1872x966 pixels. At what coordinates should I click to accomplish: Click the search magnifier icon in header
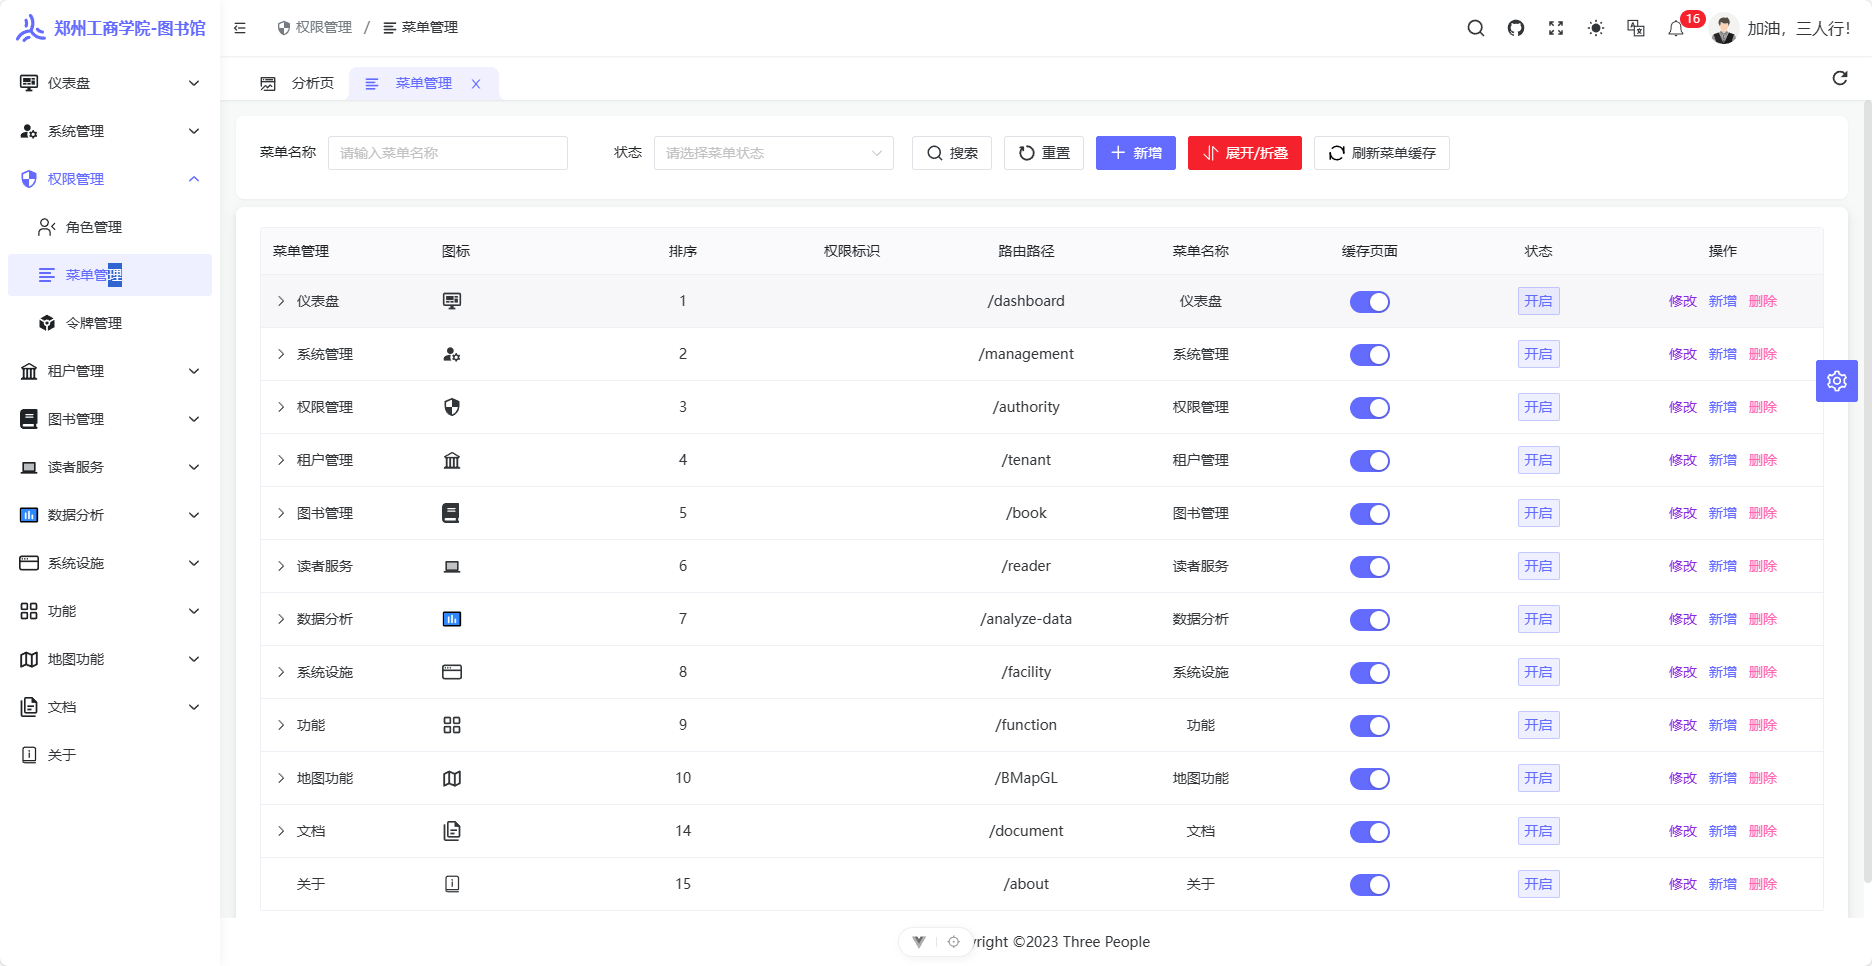click(1475, 28)
